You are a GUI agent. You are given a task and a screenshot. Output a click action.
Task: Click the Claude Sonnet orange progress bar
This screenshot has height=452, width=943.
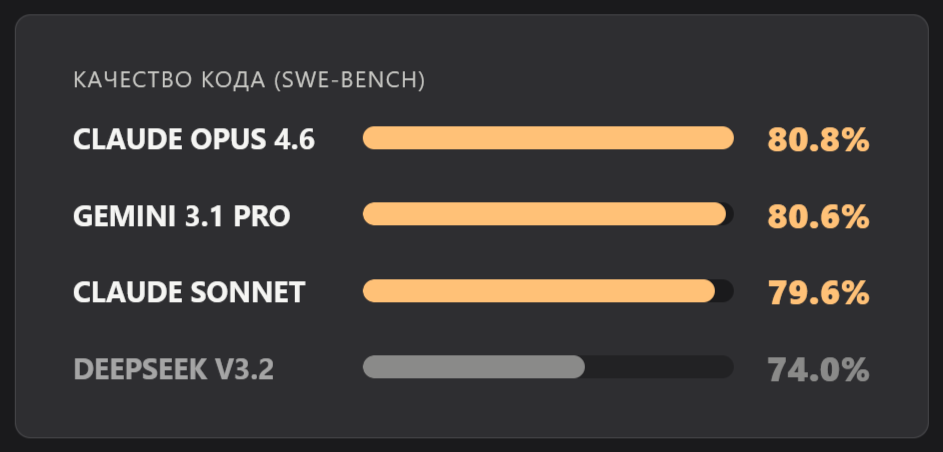[x=539, y=291]
